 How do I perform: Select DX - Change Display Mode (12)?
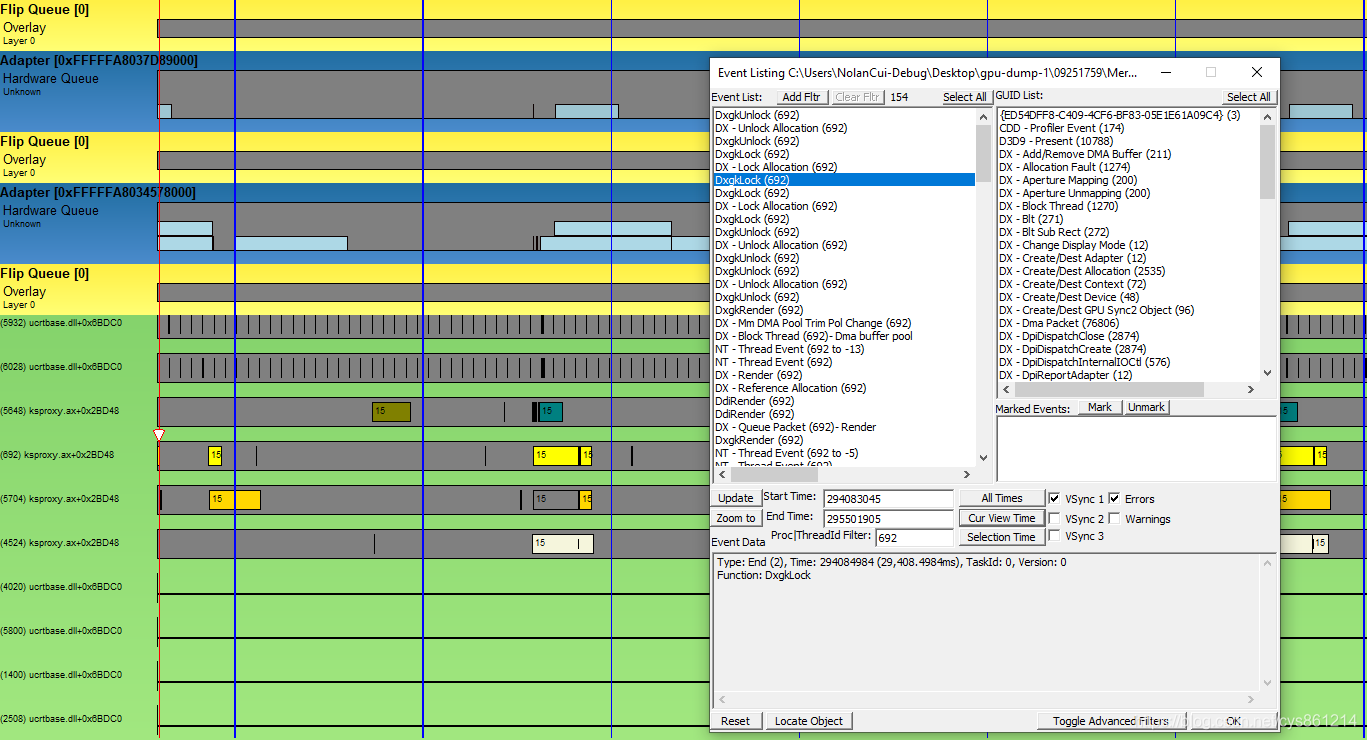[1074, 245]
